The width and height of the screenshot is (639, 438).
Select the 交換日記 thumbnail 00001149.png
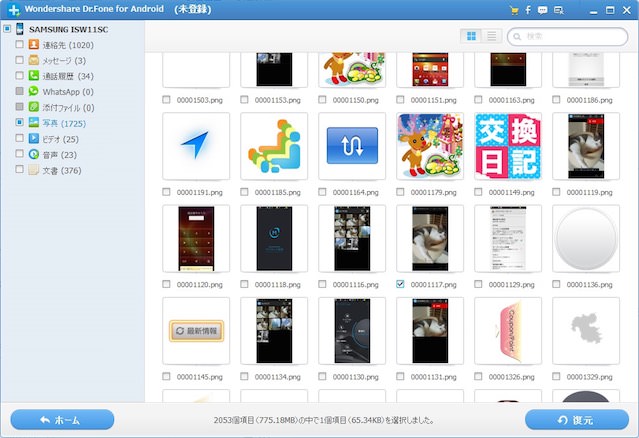coord(508,146)
